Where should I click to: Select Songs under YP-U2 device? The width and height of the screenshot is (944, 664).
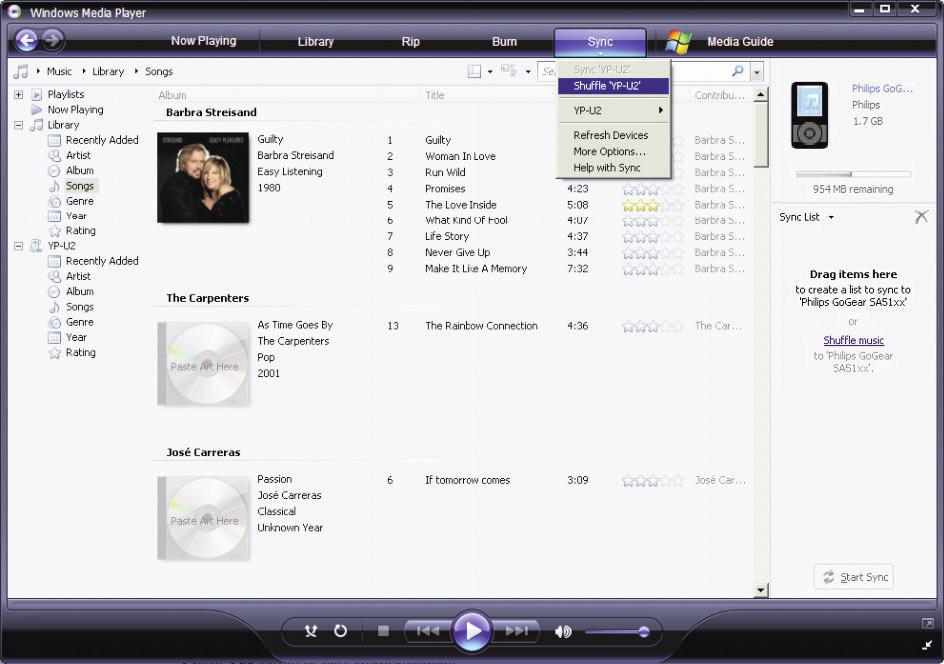pos(79,307)
